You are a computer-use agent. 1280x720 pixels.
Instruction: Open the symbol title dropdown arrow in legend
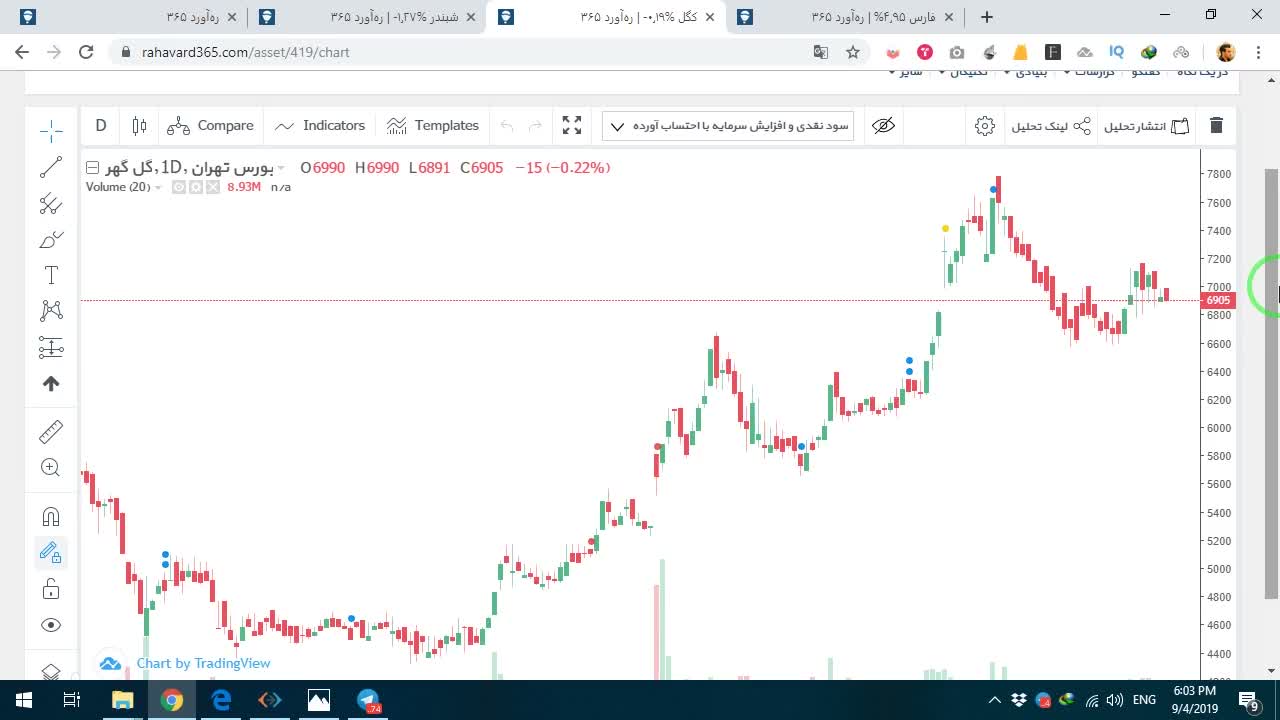click(x=281, y=169)
